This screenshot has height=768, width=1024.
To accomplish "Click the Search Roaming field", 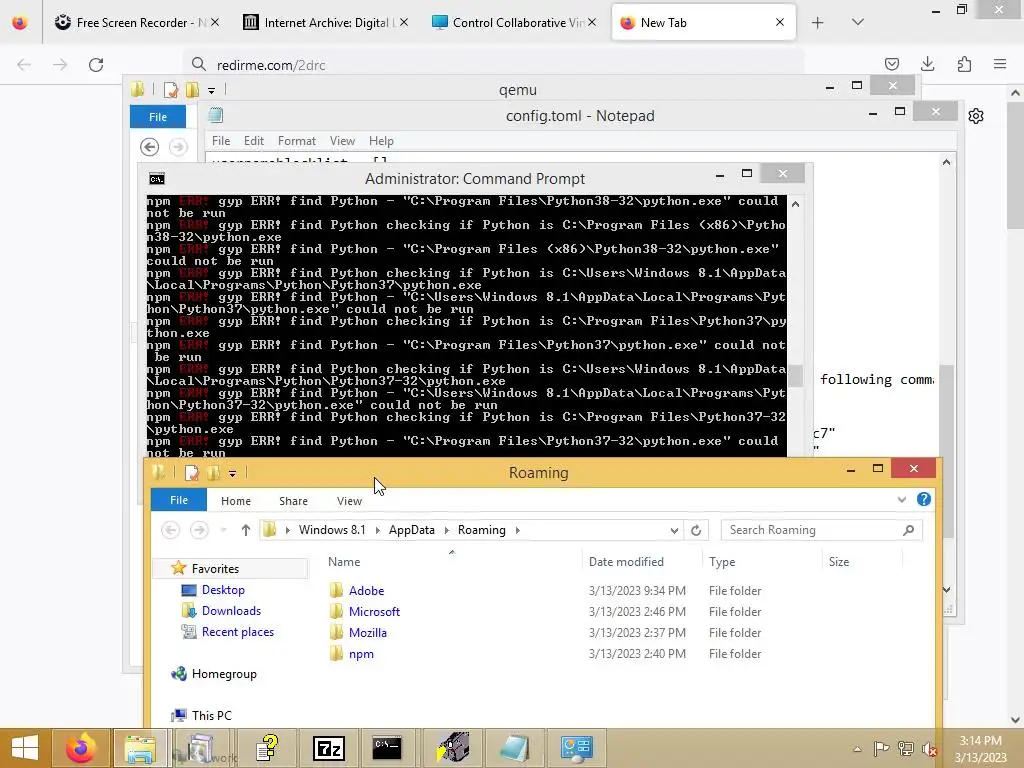I will tap(822, 530).
